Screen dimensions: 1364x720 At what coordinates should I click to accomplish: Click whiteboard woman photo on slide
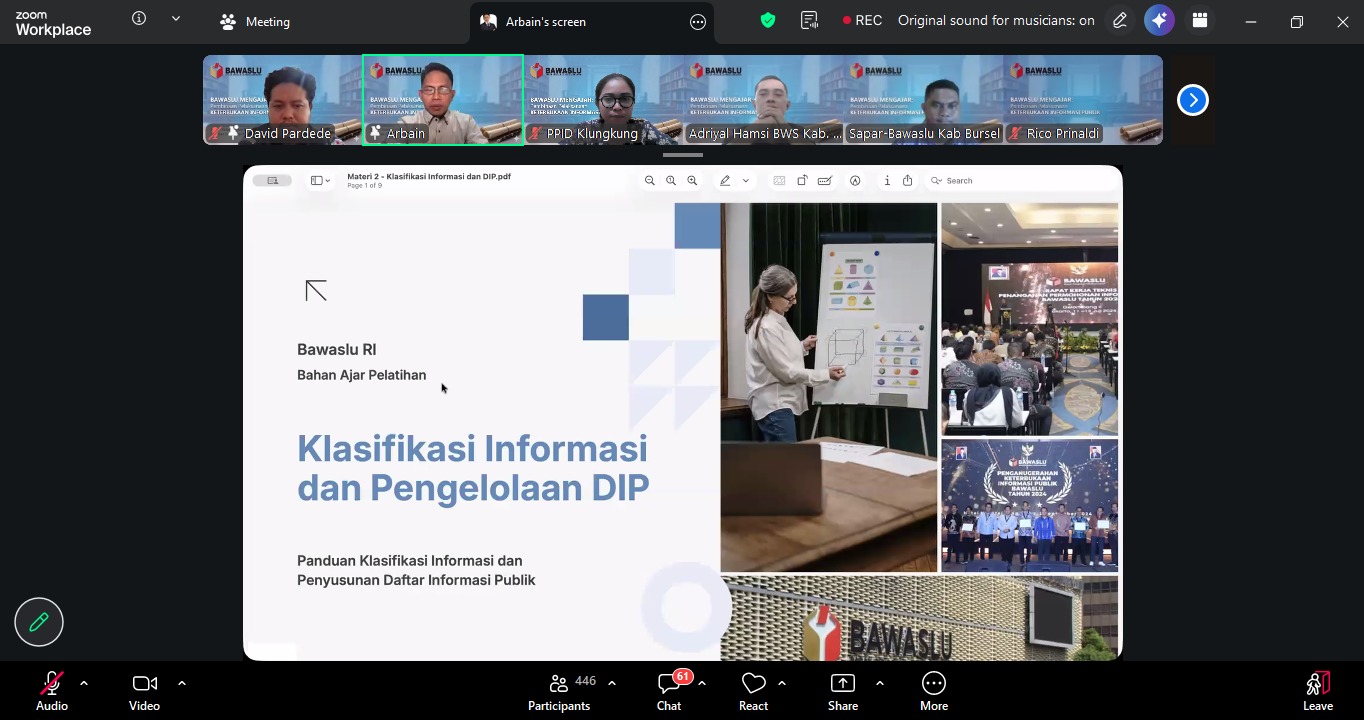[829, 388]
